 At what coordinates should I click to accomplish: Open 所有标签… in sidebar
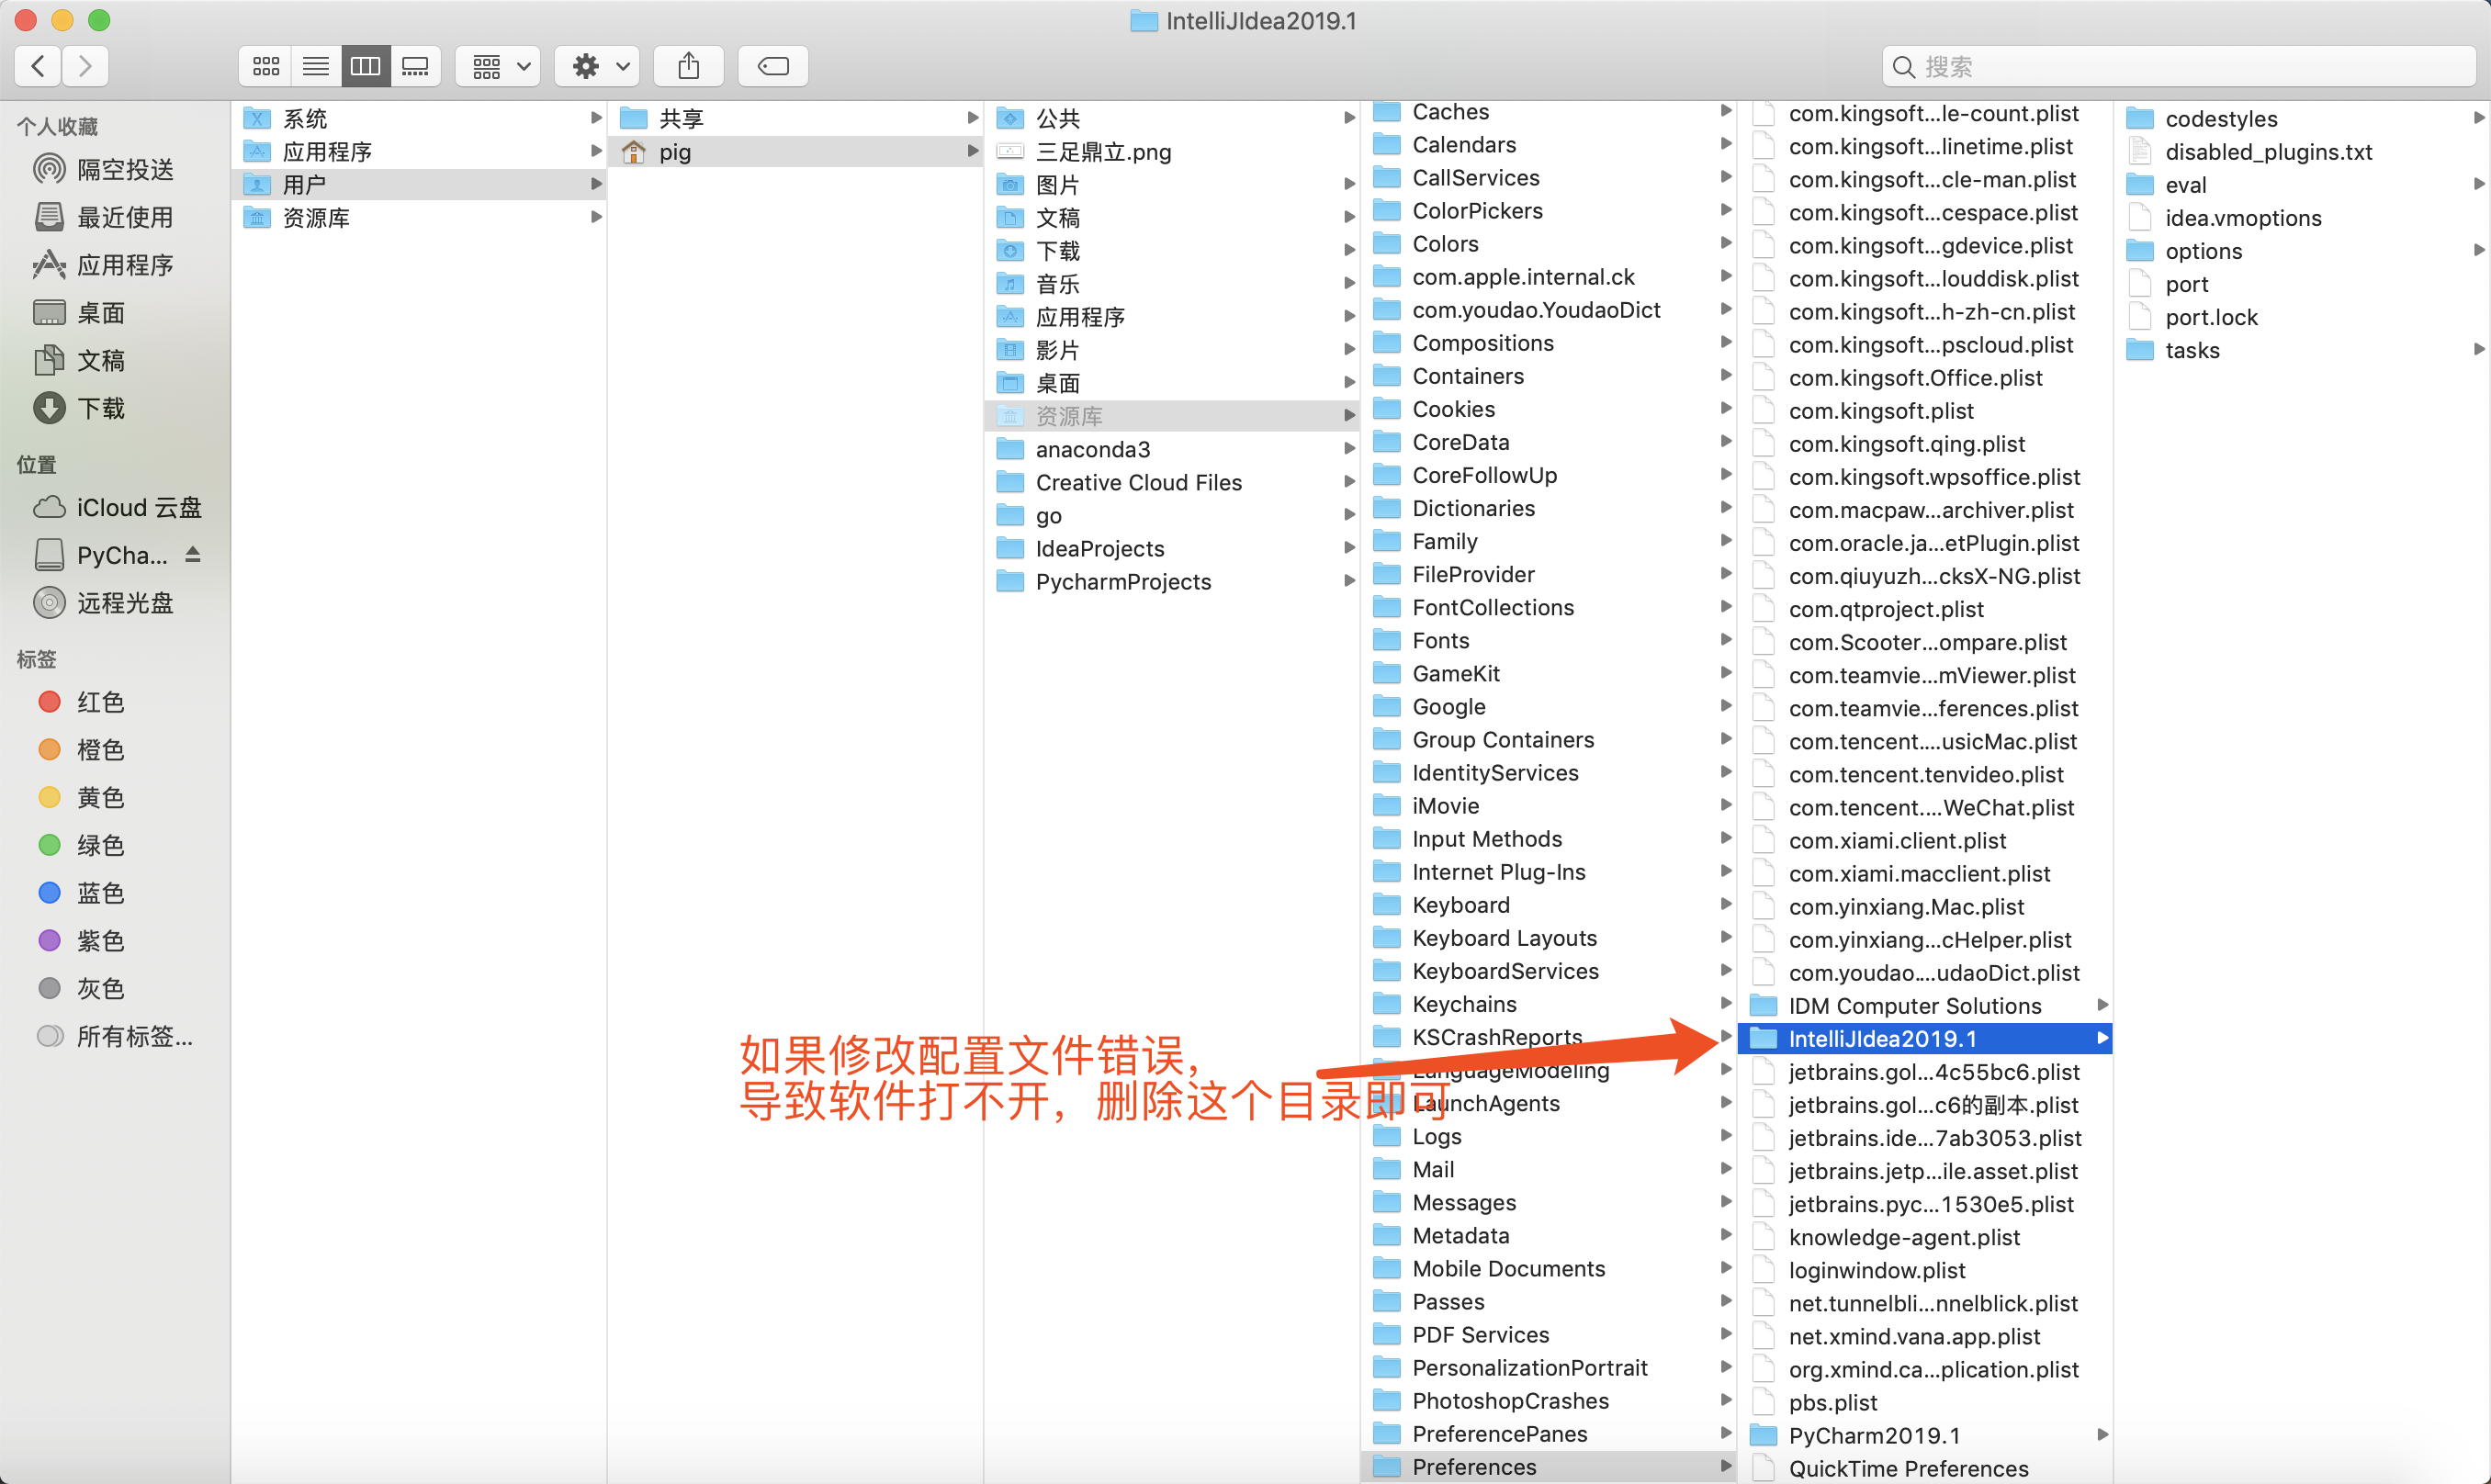tap(134, 1036)
